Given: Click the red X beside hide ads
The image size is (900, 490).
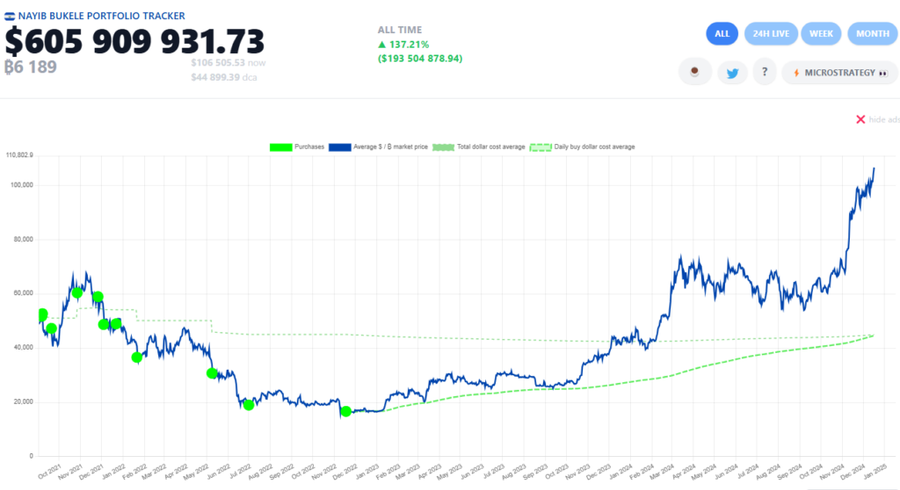Looking at the screenshot, I should [860, 119].
